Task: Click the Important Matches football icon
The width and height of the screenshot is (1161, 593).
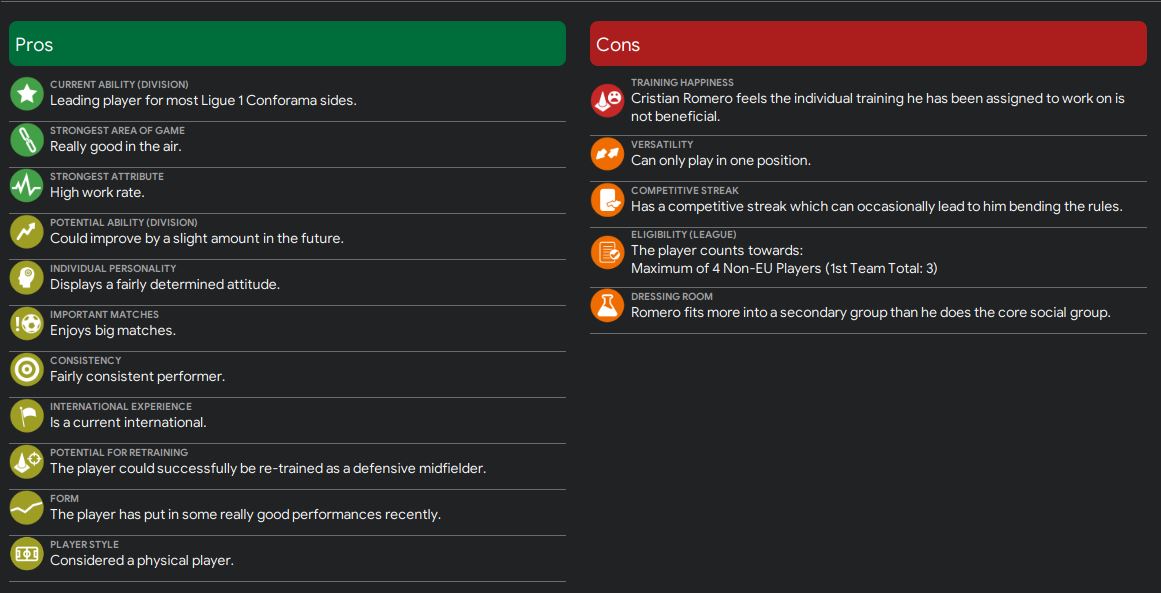Action: click(x=27, y=324)
